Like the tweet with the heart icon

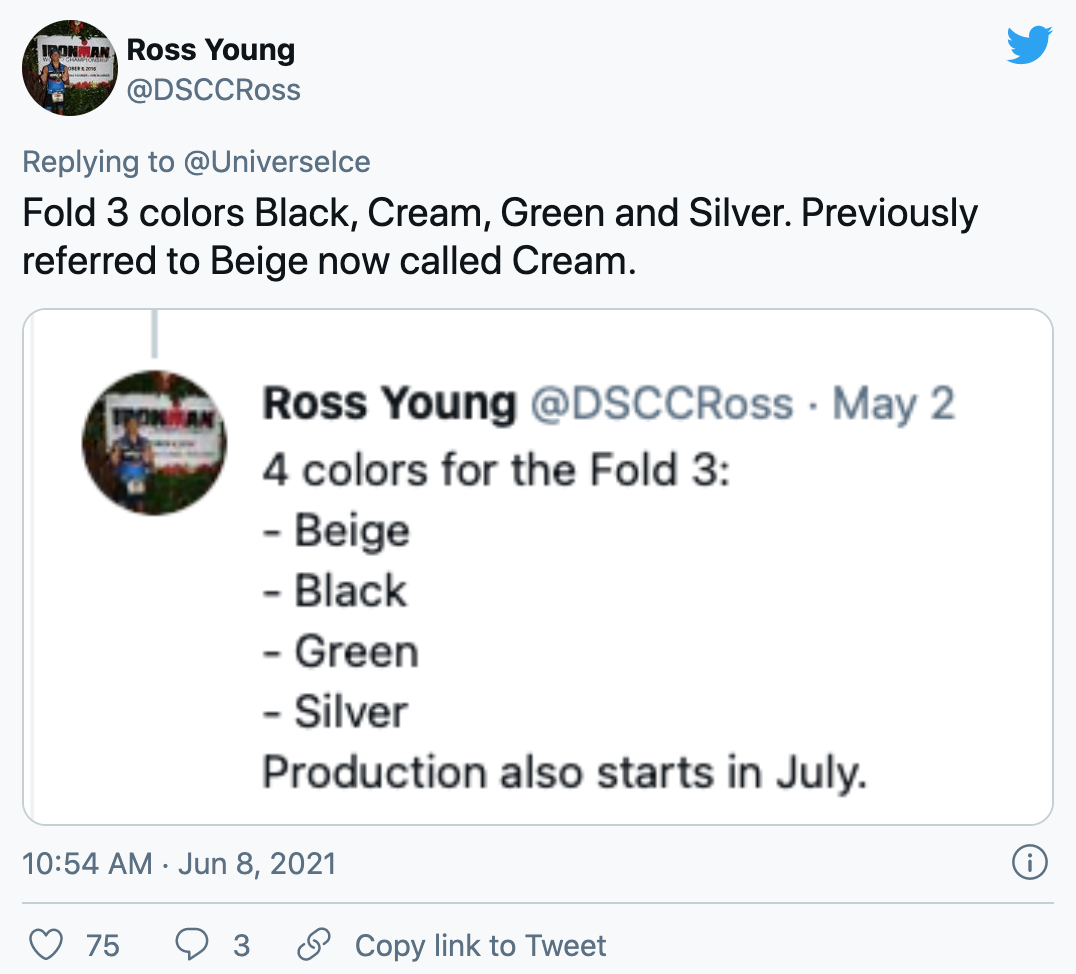47,945
